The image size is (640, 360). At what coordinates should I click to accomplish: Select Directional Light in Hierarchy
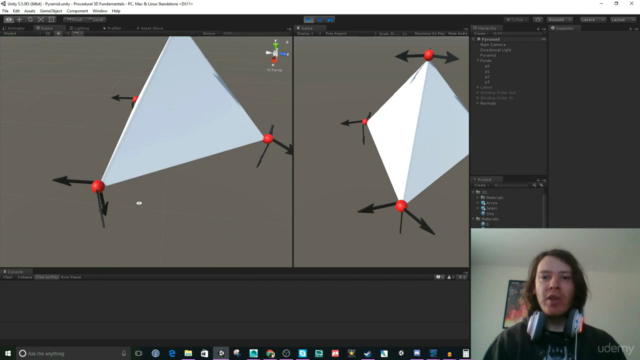click(x=496, y=50)
